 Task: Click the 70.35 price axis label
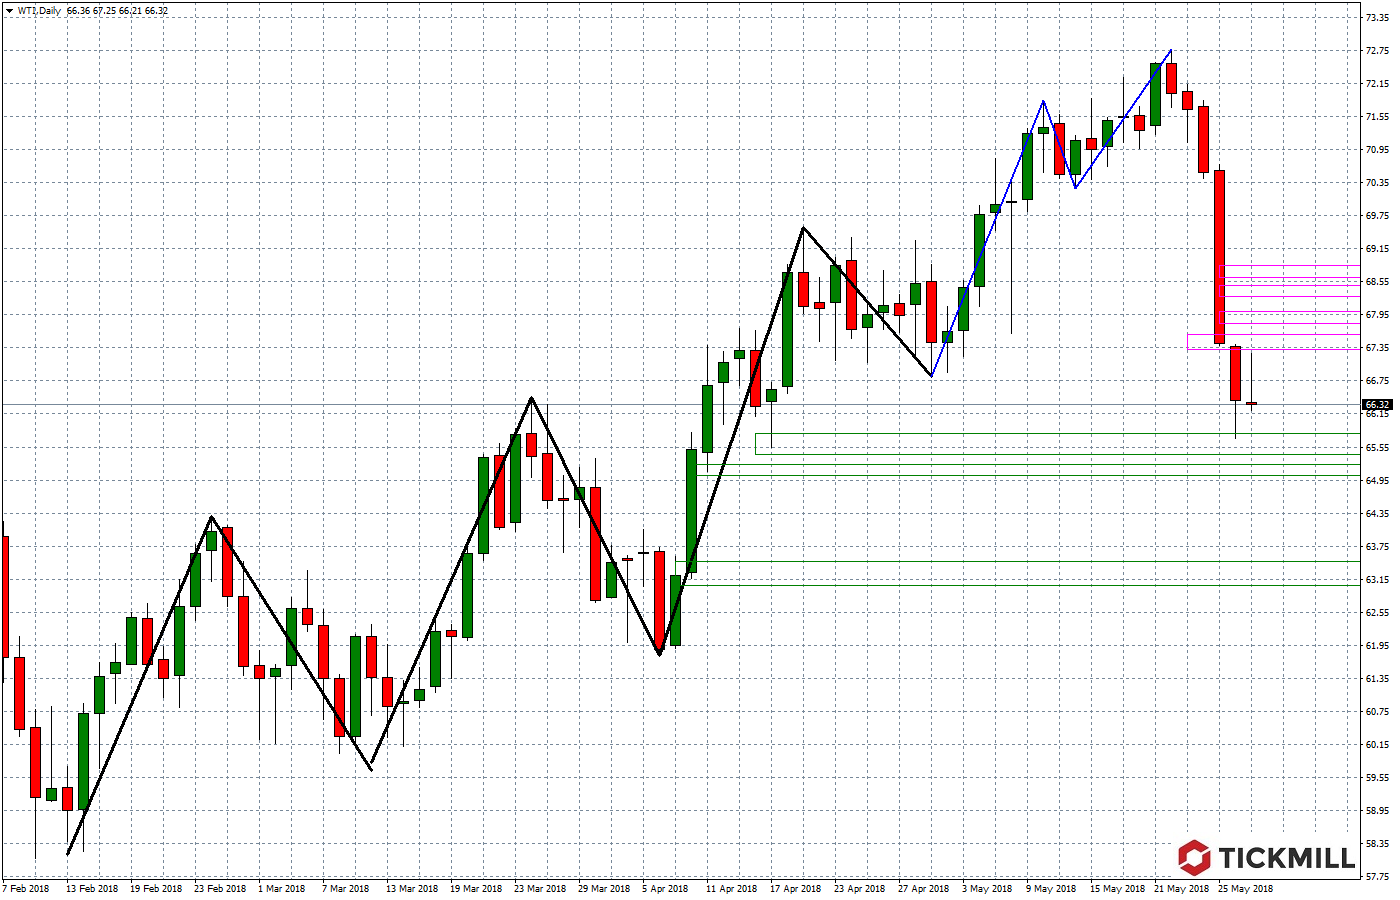pyautogui.click(x=1377, y=183)
